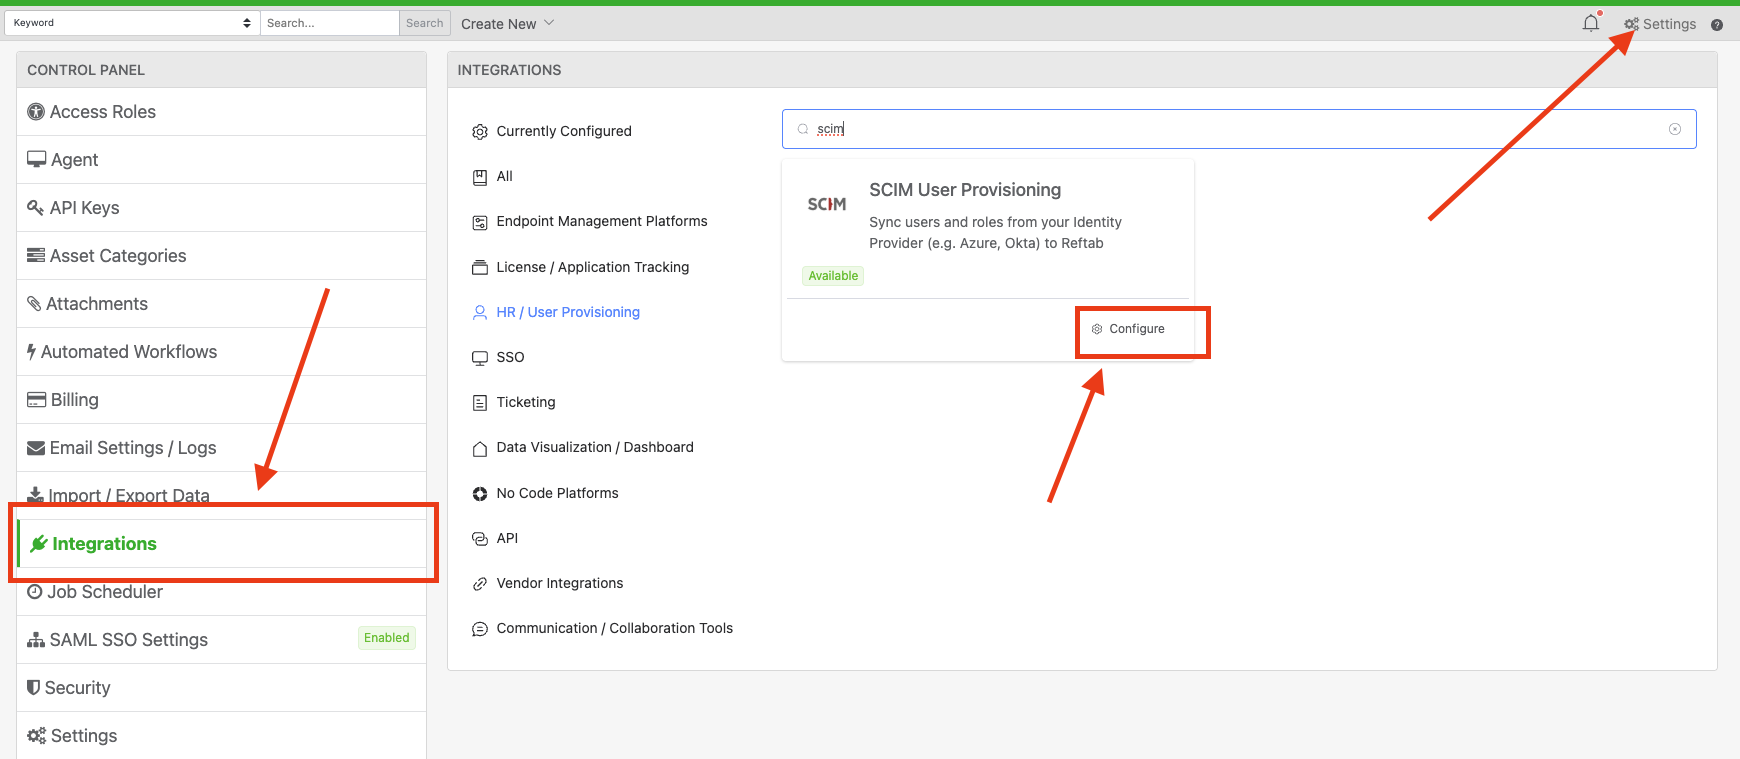Open Attachments in control panel

(221, 304)
